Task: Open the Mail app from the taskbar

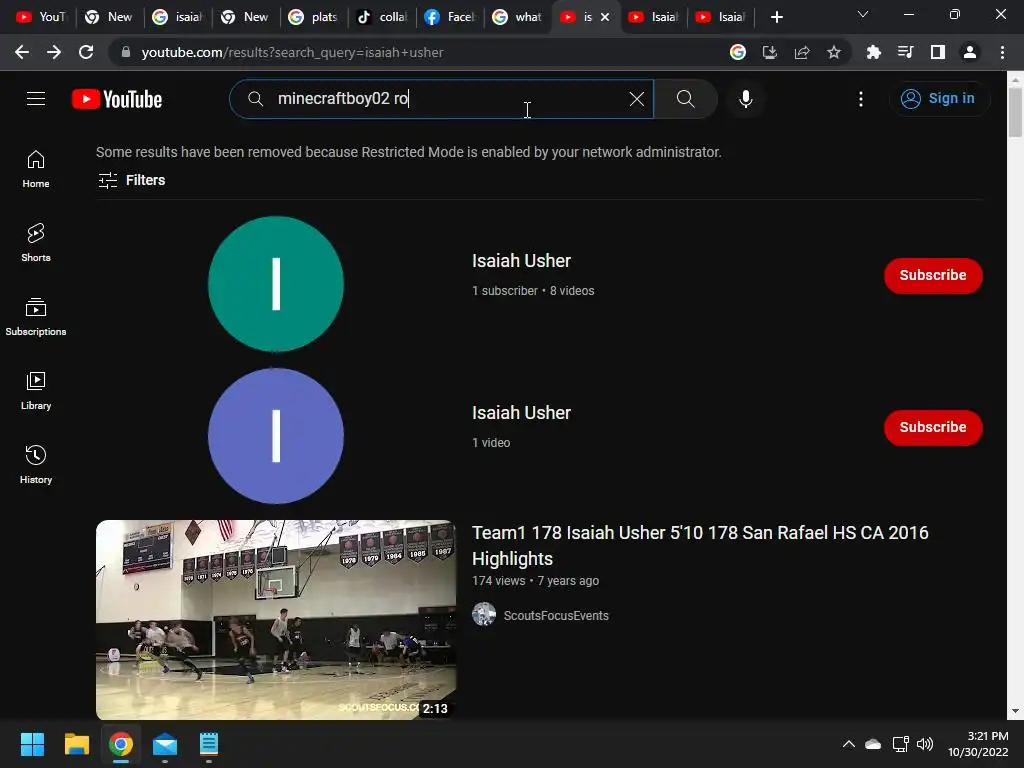Action: [165, 744]
